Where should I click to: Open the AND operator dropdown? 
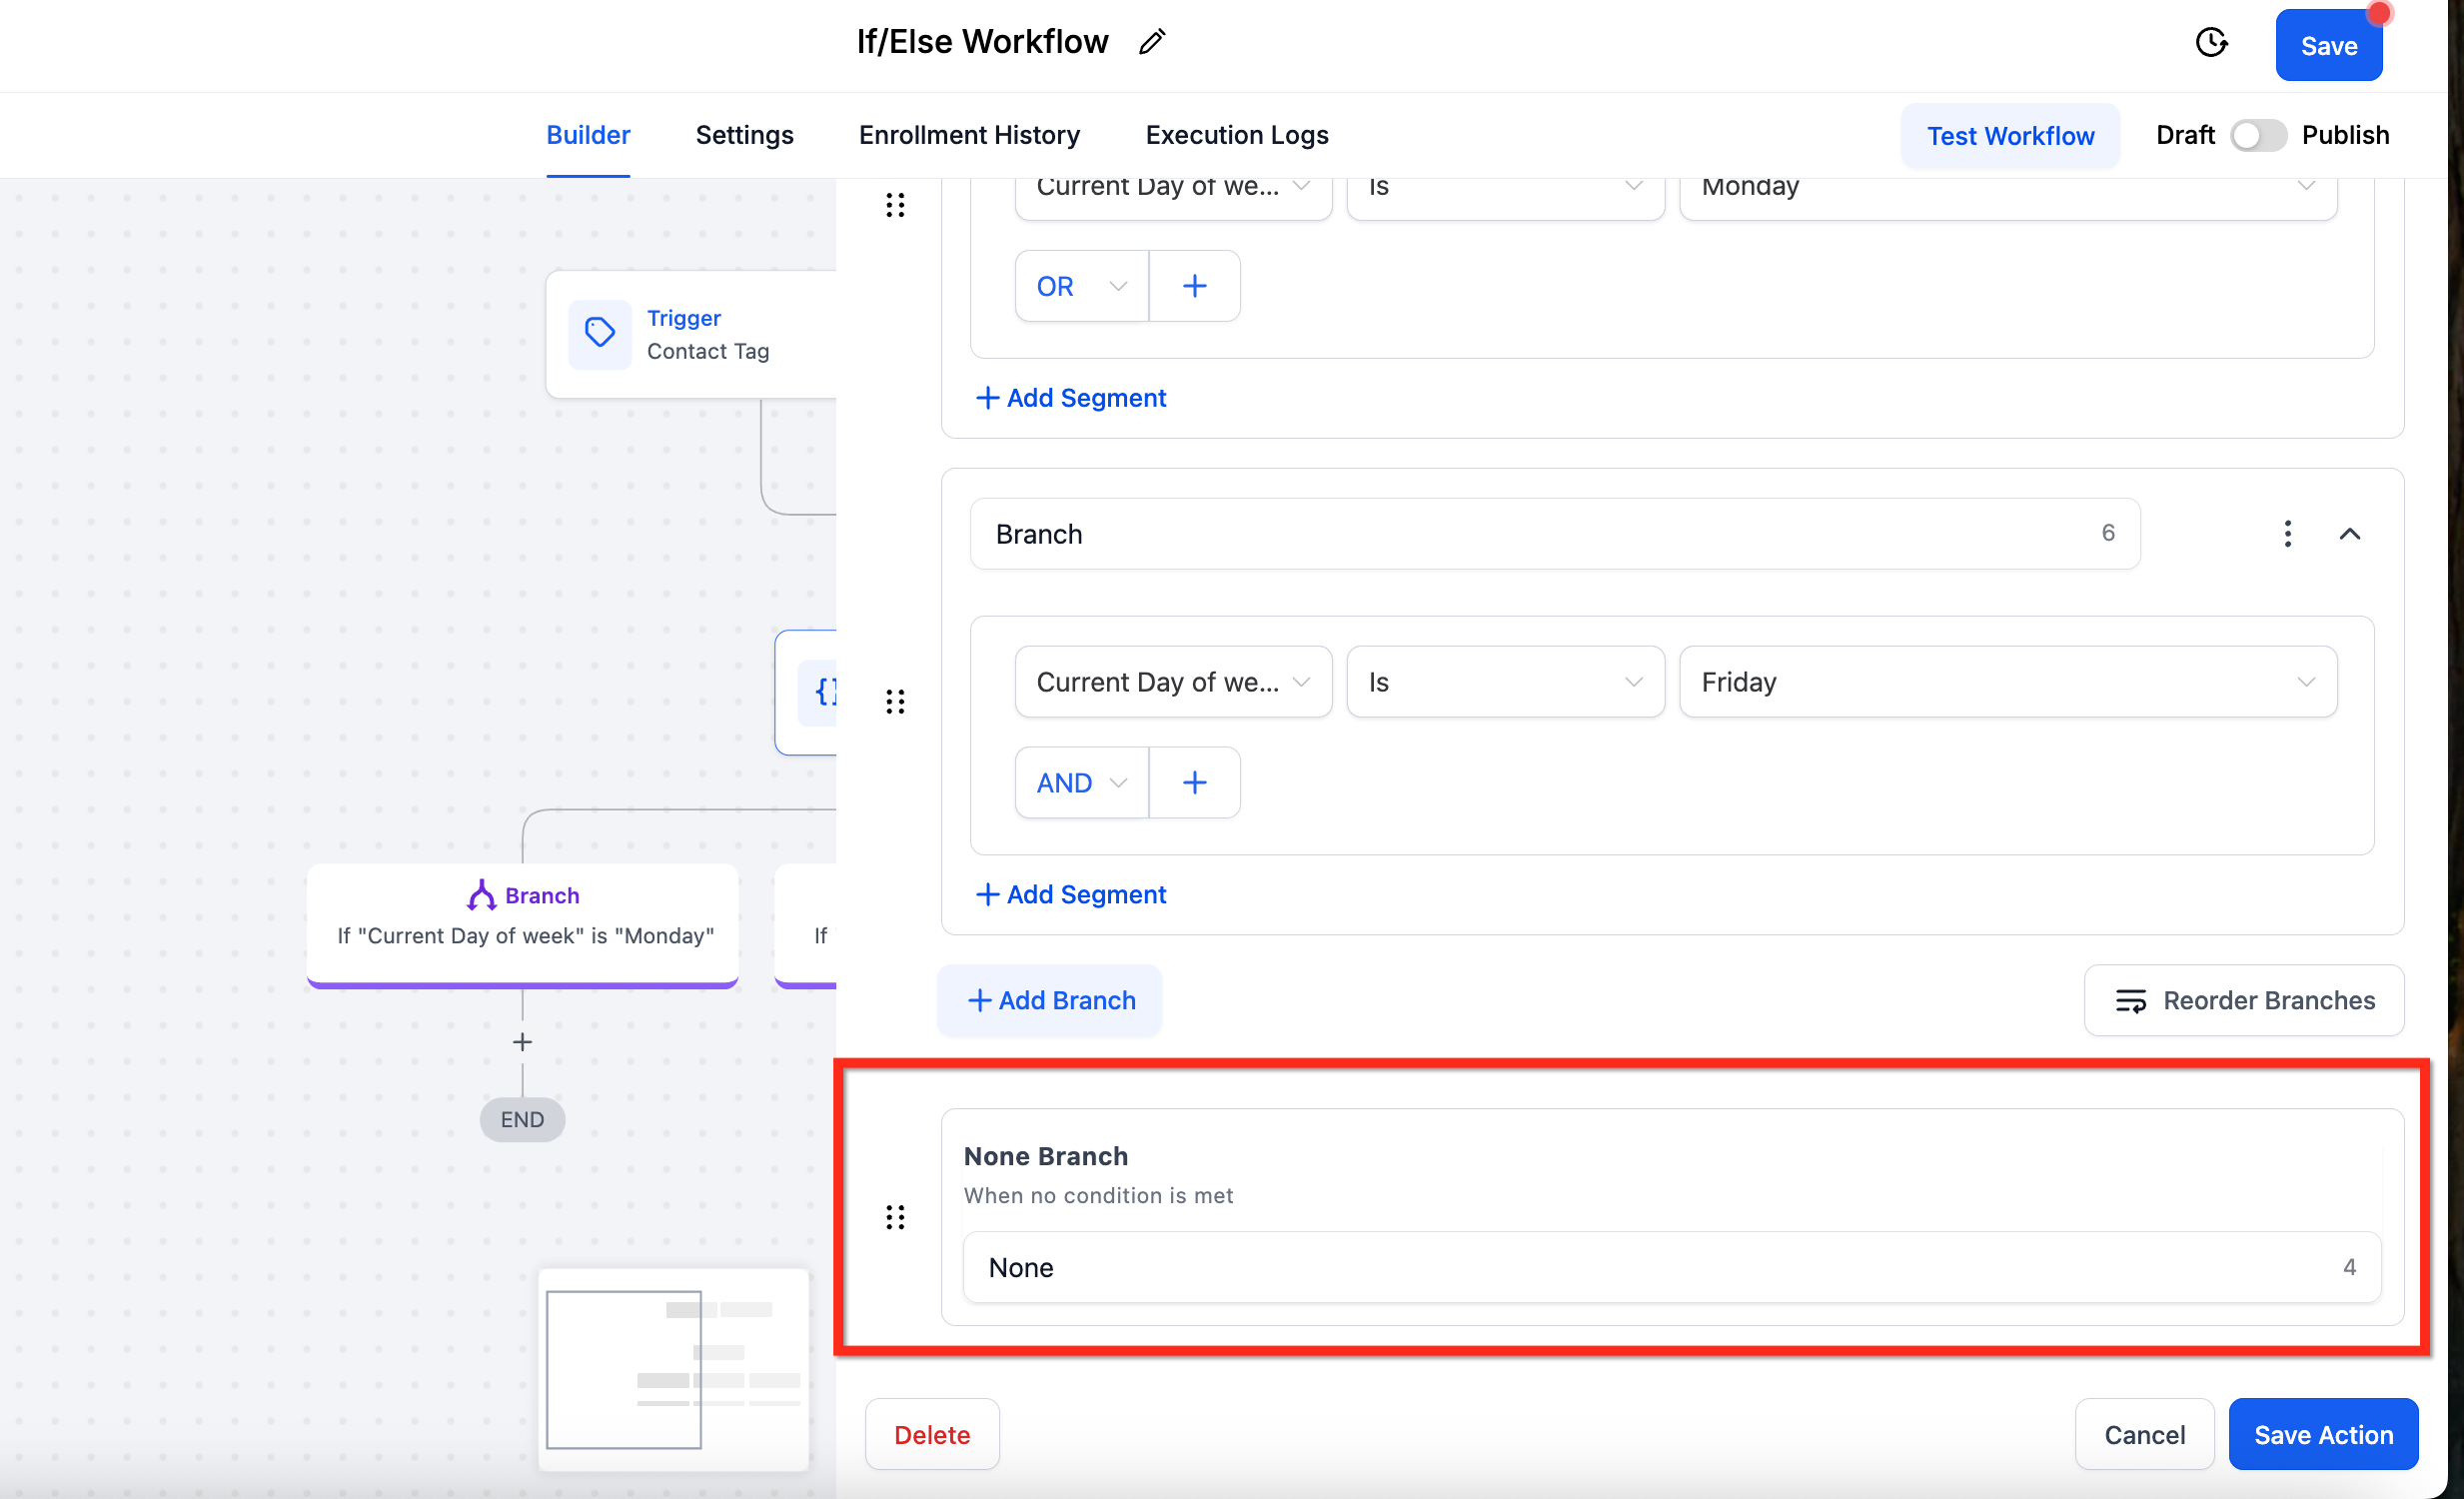(1081, 782)
